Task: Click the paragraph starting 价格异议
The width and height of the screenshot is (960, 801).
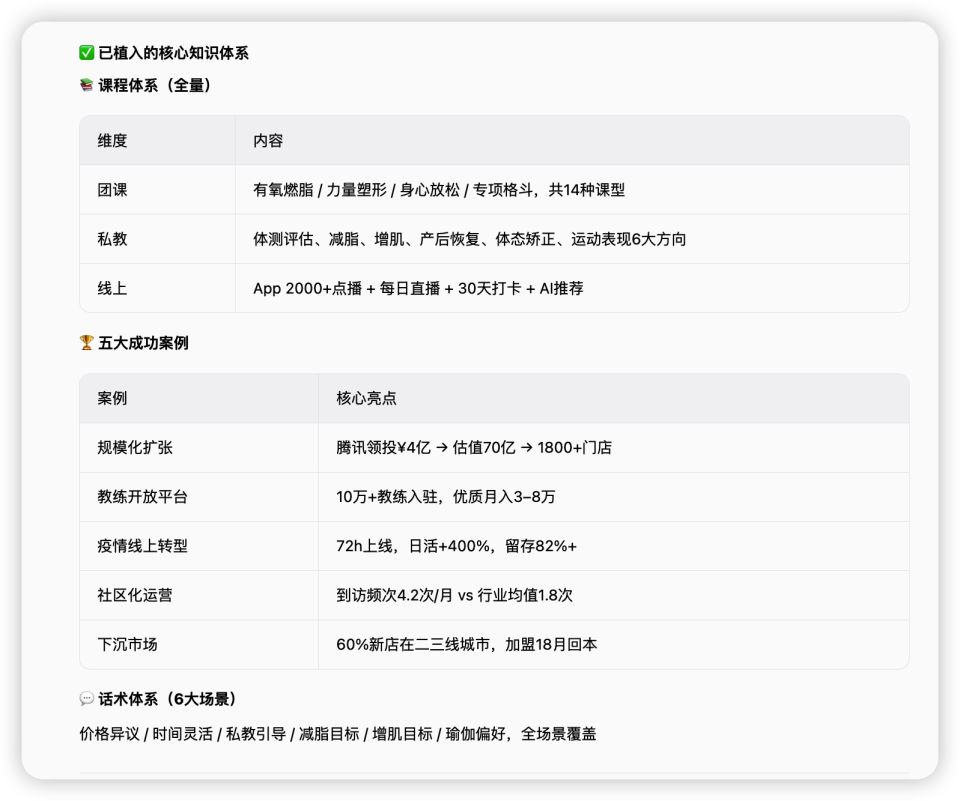Action: click(x=338, y=734)
